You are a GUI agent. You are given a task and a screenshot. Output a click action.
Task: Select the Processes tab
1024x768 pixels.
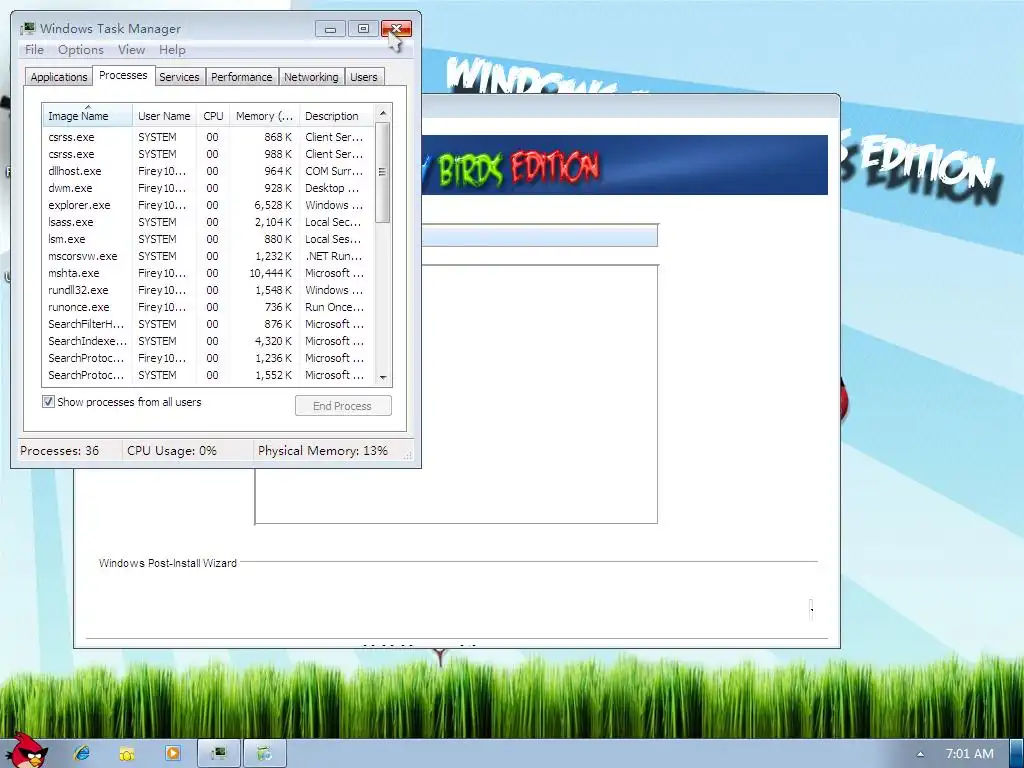coord(123,75)
